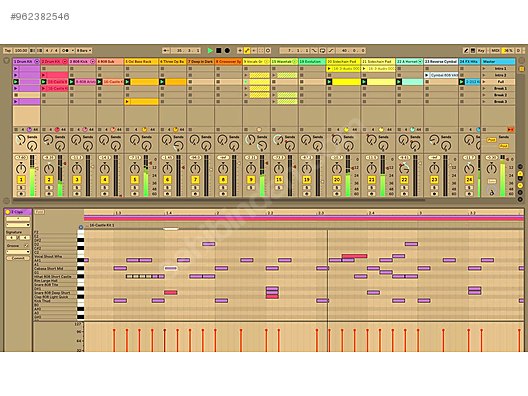The height and width of the screenshot is (396, 528).
Task: Click the track 3 Send B knob
Action: (88, 146)
